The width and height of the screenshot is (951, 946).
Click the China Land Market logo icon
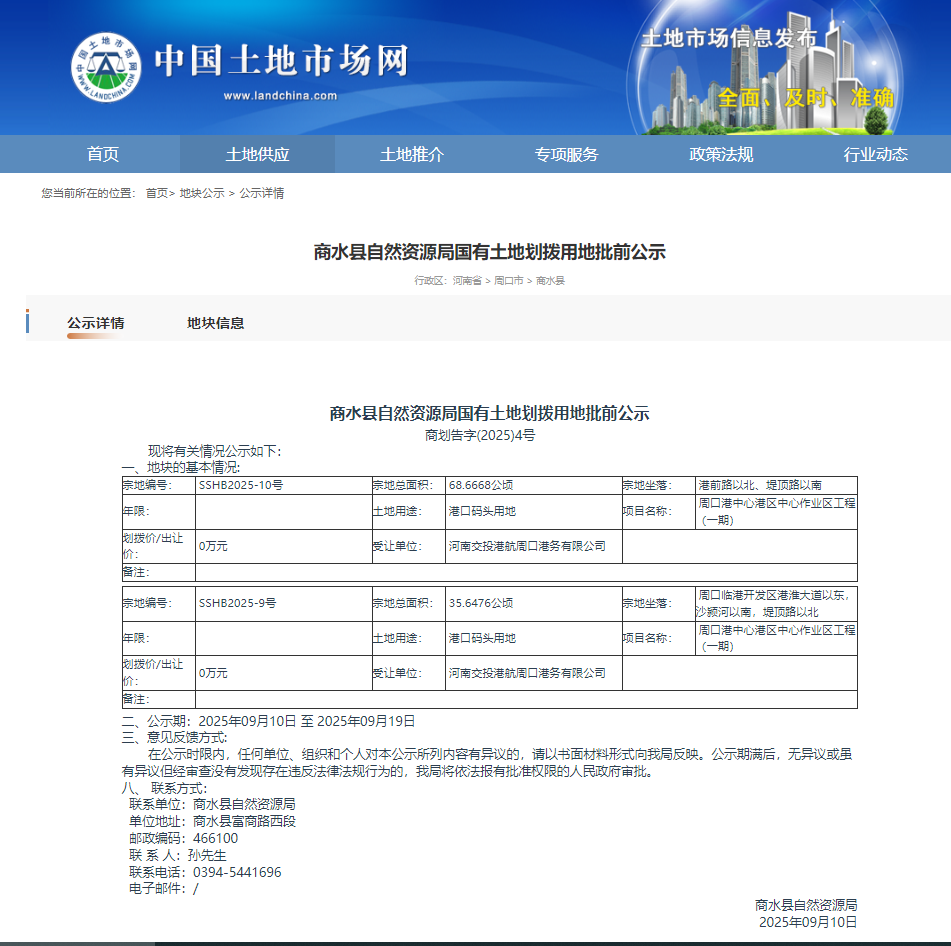105,67
